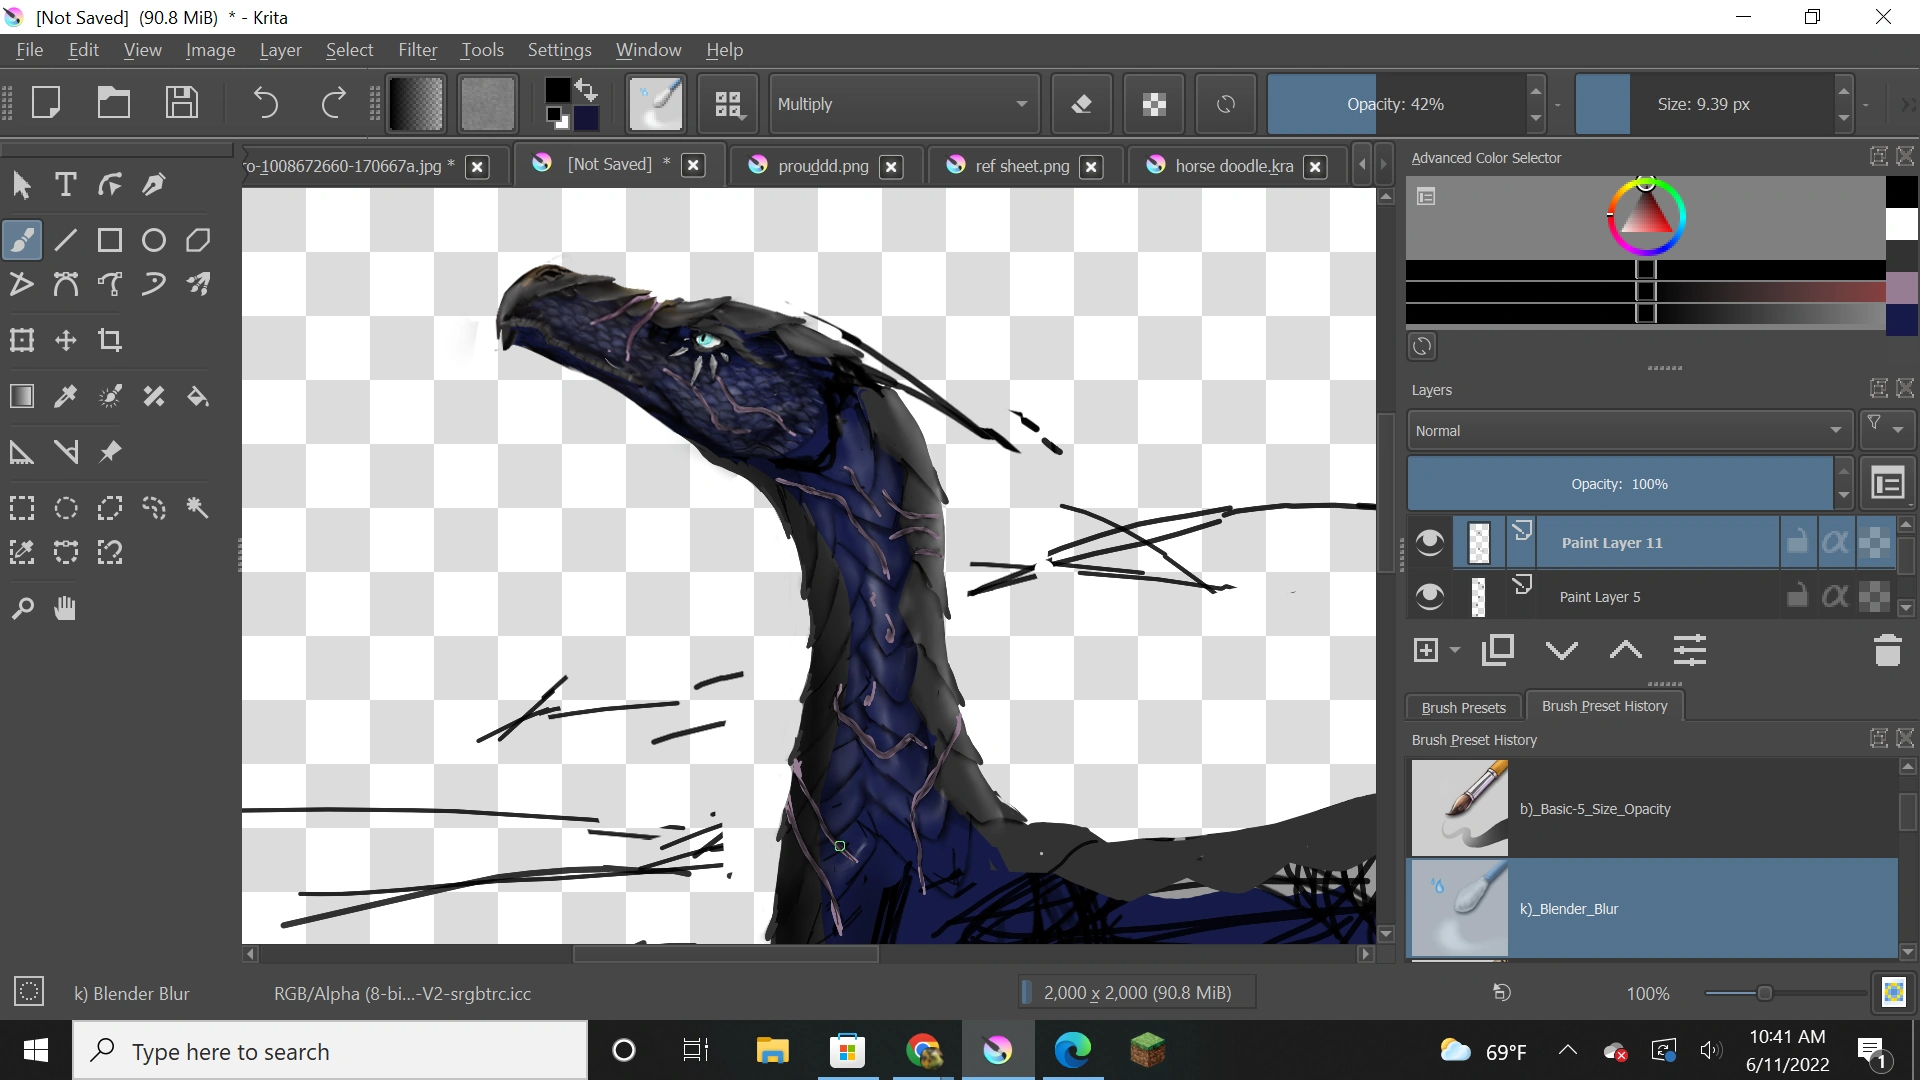Select the Transform tool
This screenshot has height=1080, width=1920.
click(x=21, y=340)
